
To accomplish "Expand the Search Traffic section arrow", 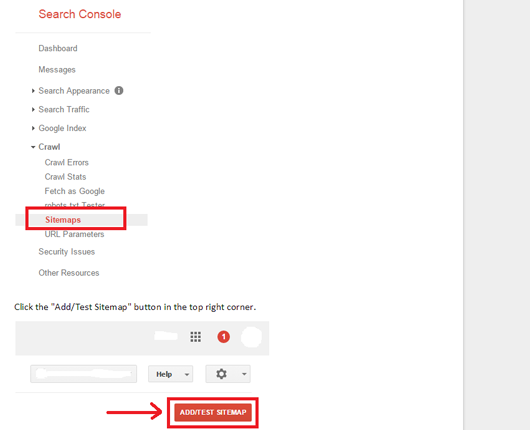I will point(33,110).
